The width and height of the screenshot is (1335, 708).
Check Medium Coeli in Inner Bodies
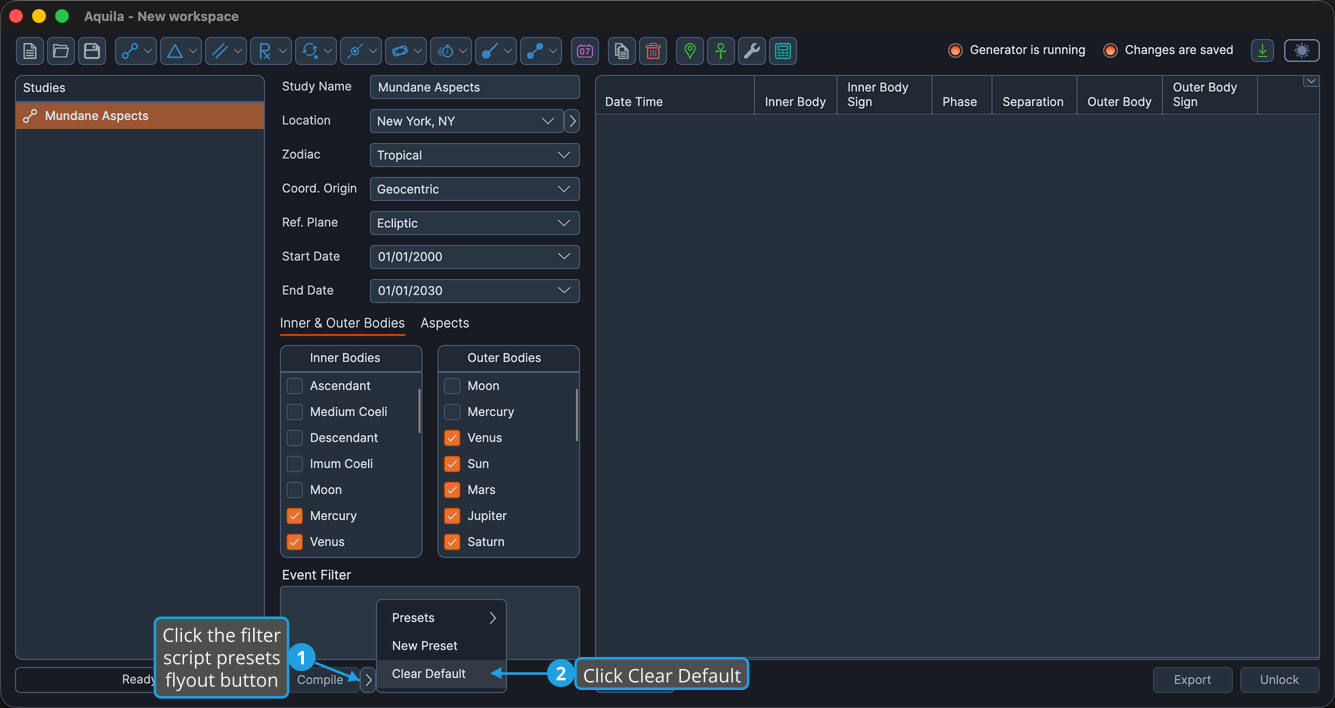pos(295,412)
